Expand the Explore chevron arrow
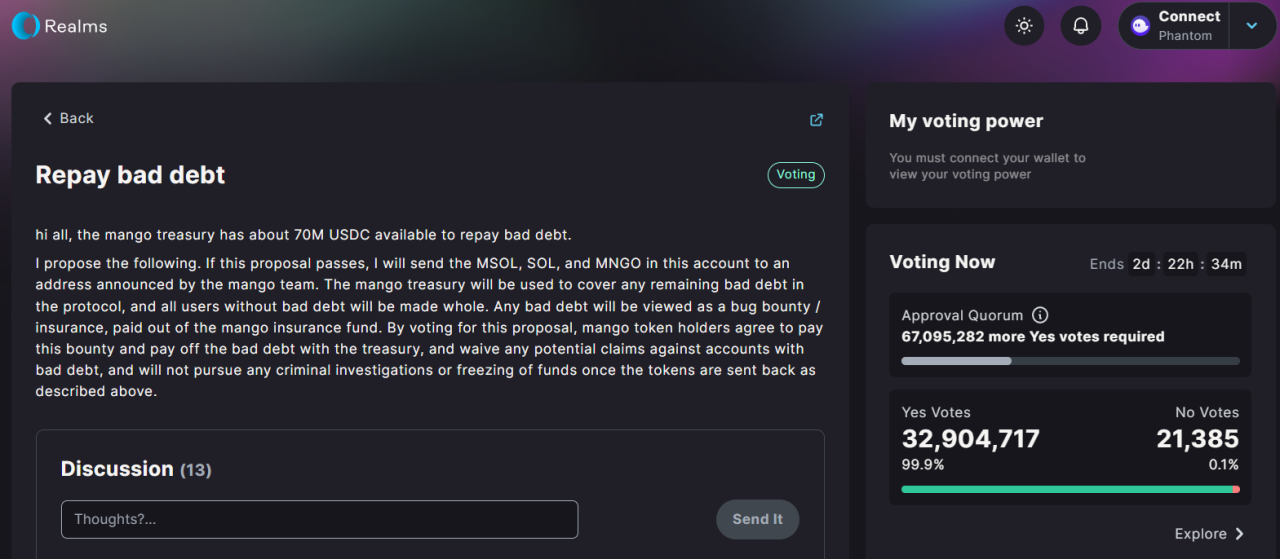This screenshot has width=1280, height=559. [1240, 534]
